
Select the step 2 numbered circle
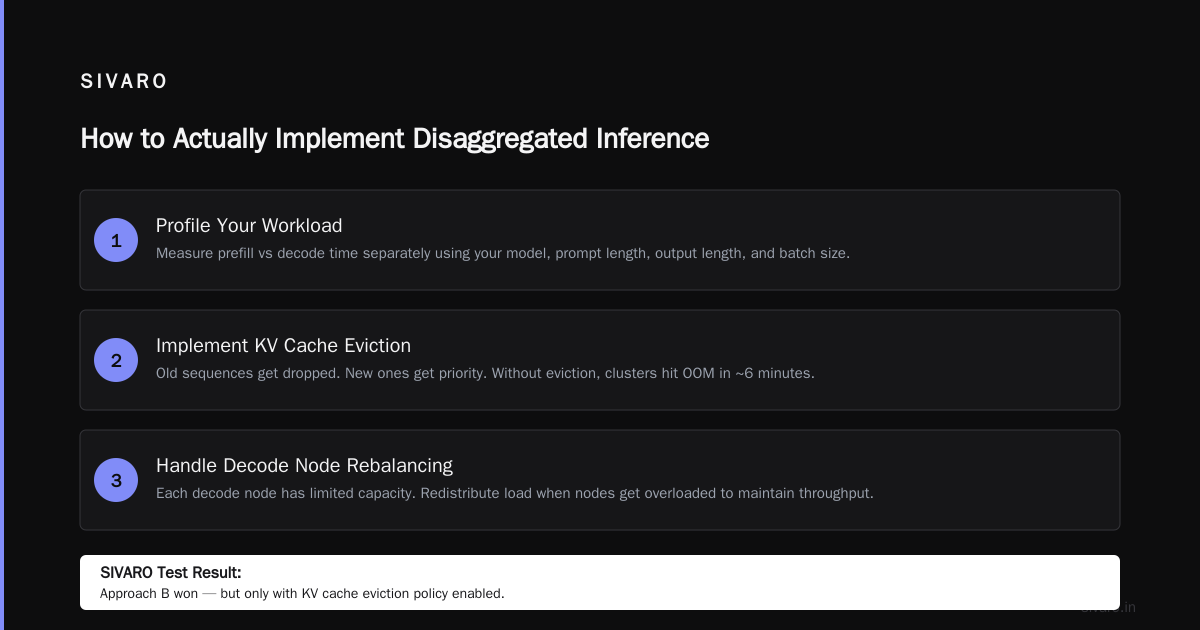click(116, 360)
